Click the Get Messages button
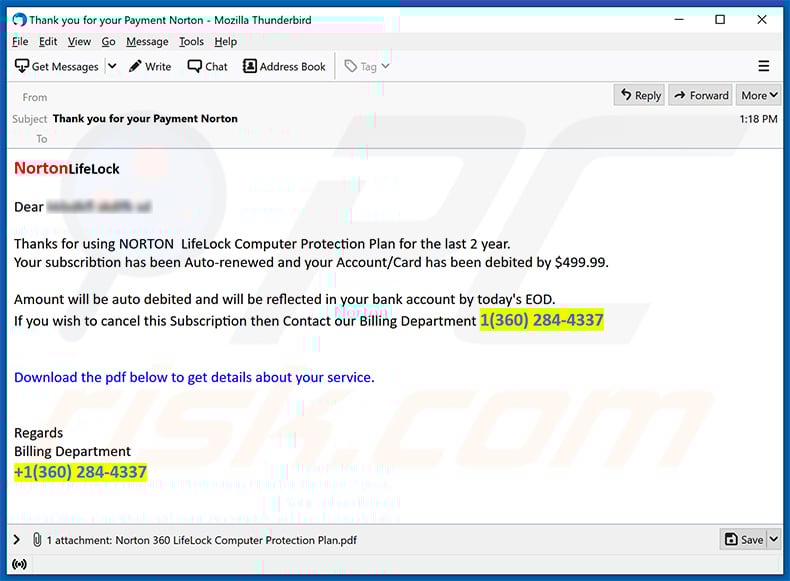This screenshot has height=581, width=790. point(56,67)
